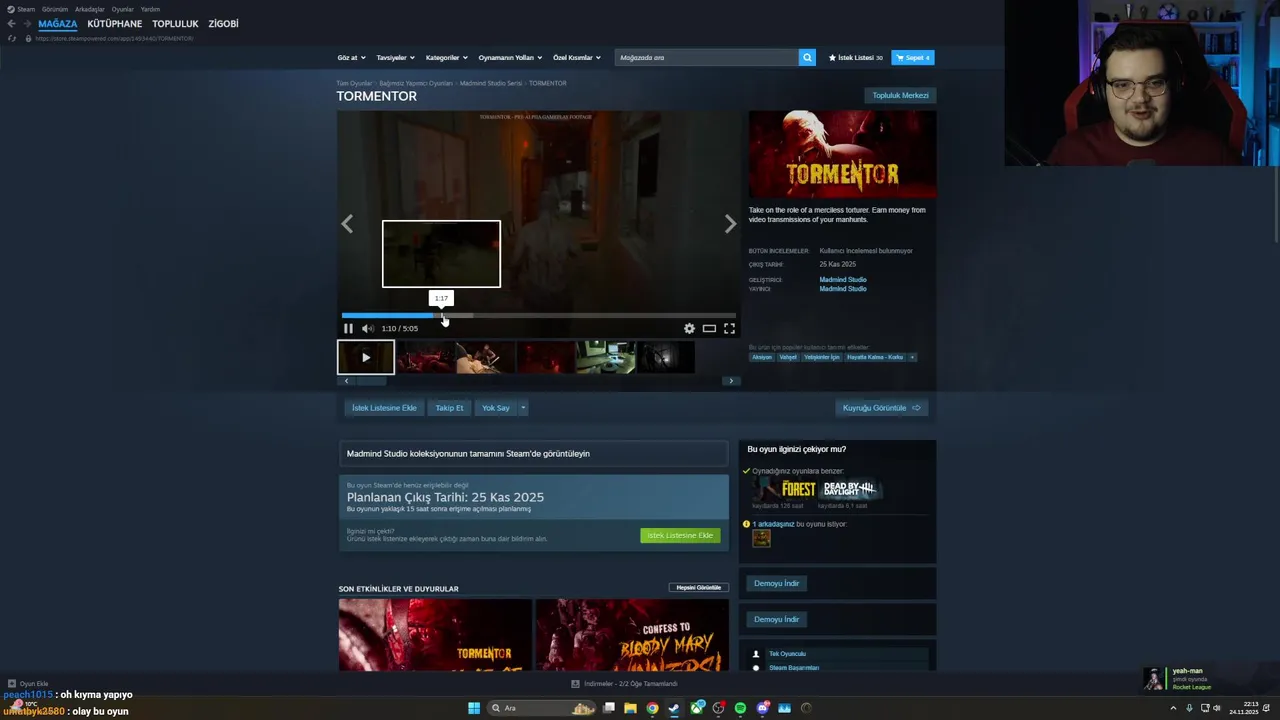Click the store search magnifier button
1280x720 pixels.
click(x=807, y=57)
